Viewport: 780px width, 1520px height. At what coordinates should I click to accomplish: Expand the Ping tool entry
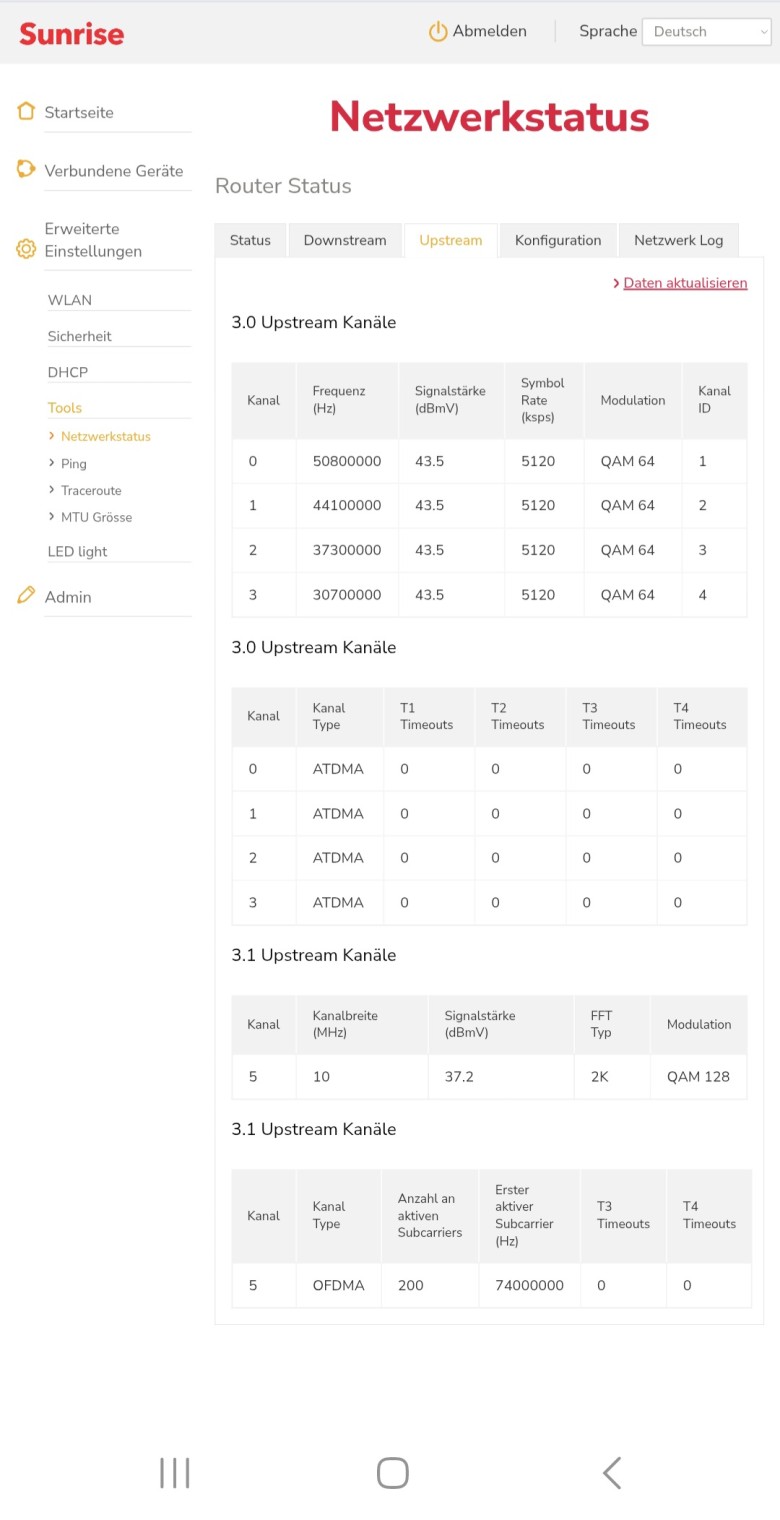tap(74, 464)
